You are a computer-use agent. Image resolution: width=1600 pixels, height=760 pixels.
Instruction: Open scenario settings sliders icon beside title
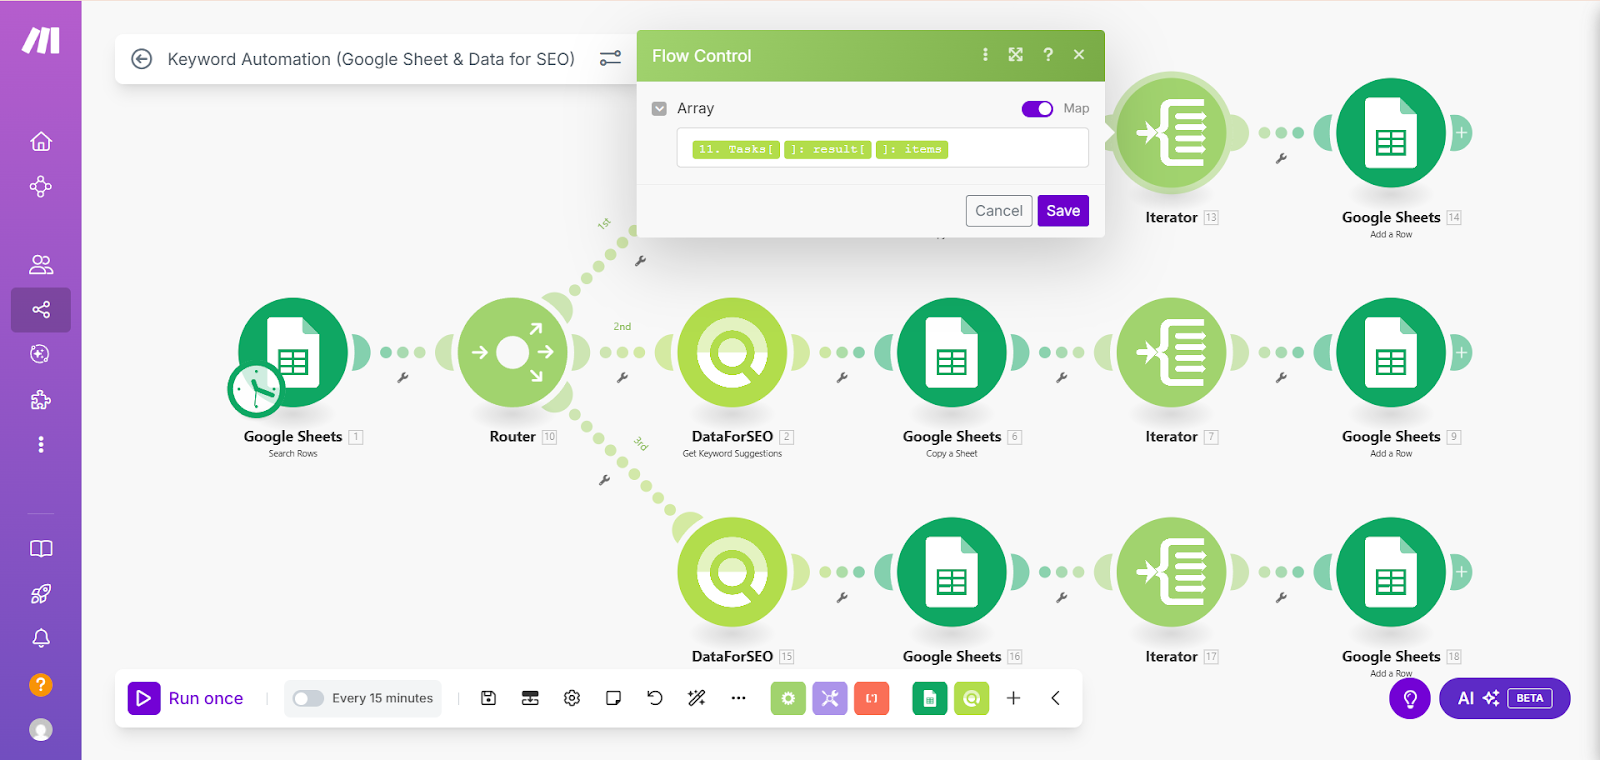coord(610,59)
